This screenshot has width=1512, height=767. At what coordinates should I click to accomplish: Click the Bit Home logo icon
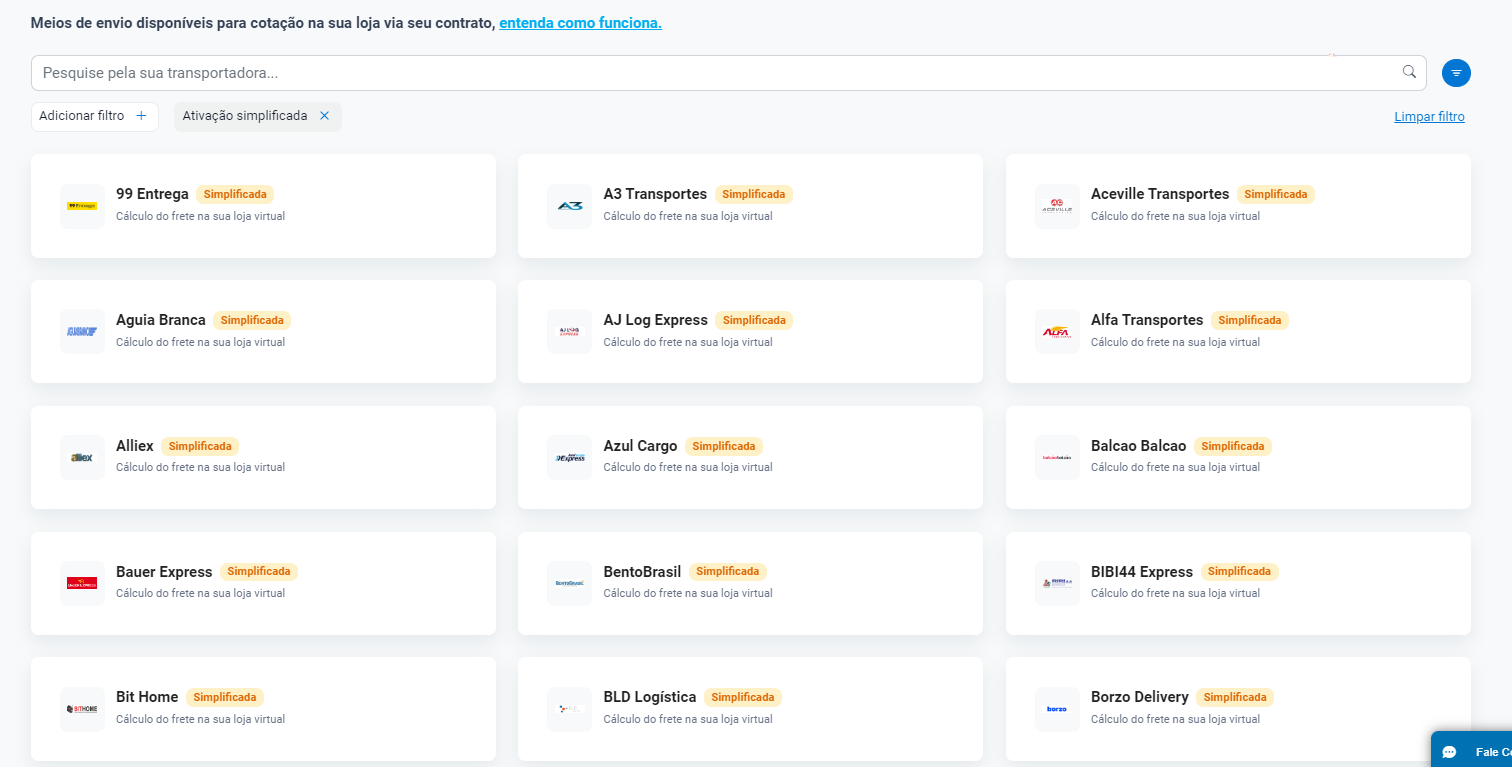coord(82,709)
